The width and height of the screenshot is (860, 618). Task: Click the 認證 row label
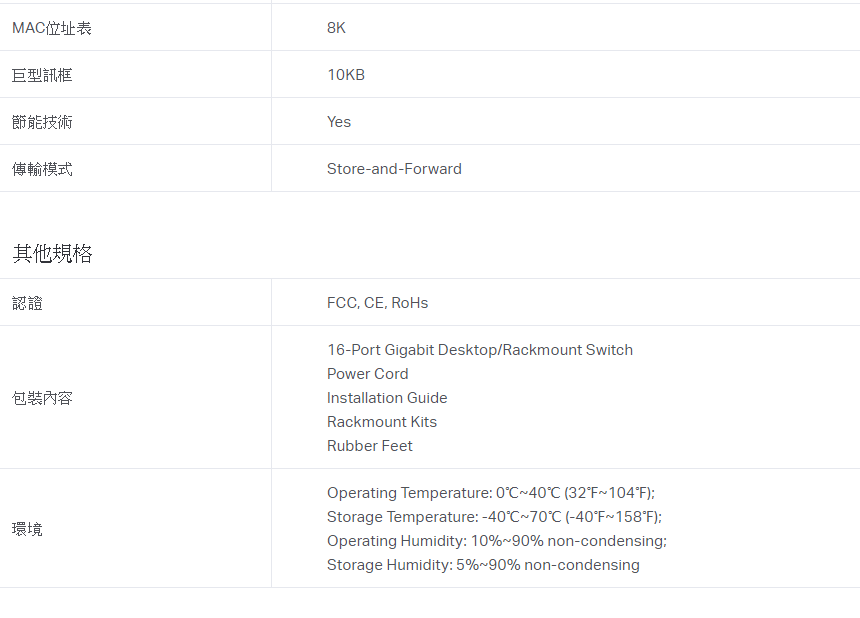(x=27, y=303)
